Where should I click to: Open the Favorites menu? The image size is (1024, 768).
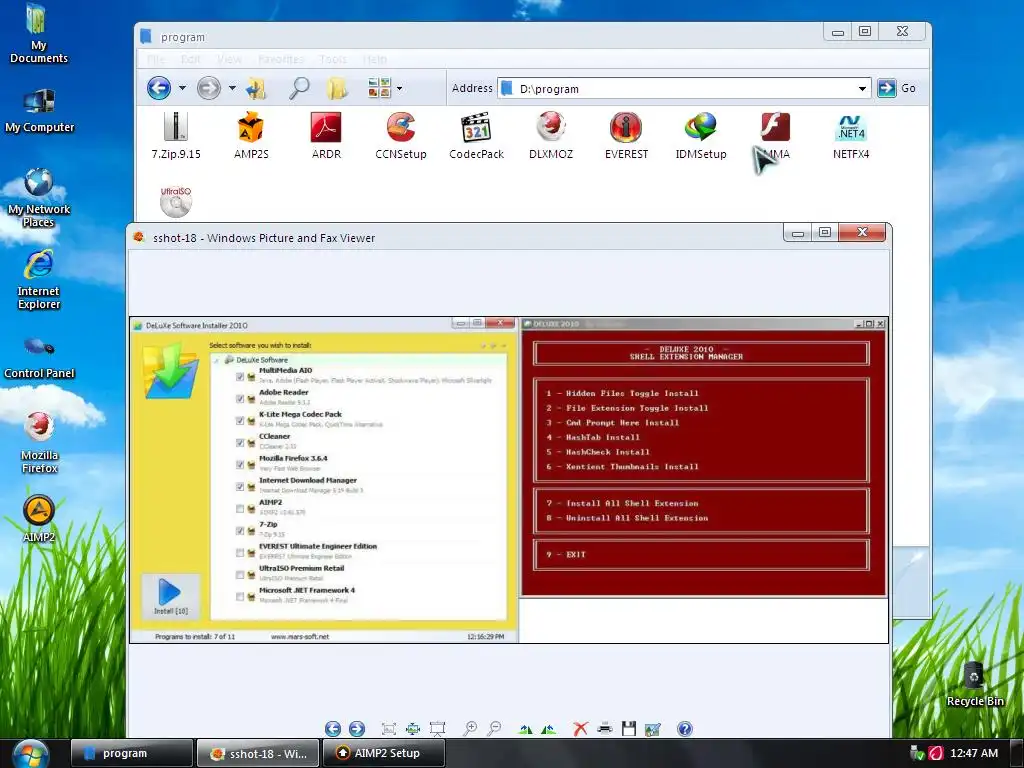coord(281,59)
